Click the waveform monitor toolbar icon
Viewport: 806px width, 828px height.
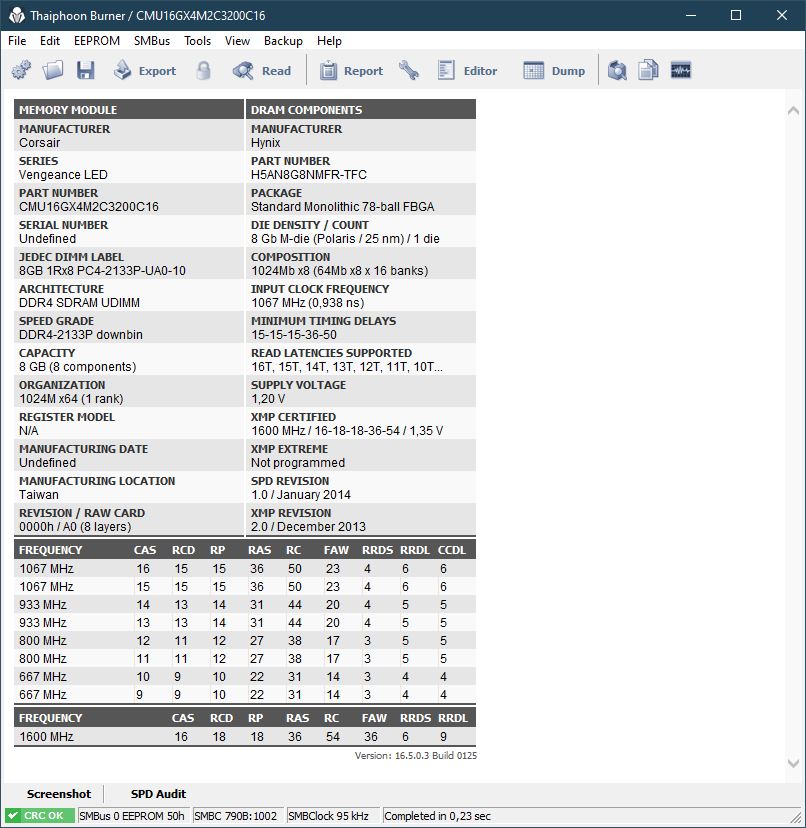[681, 70]
